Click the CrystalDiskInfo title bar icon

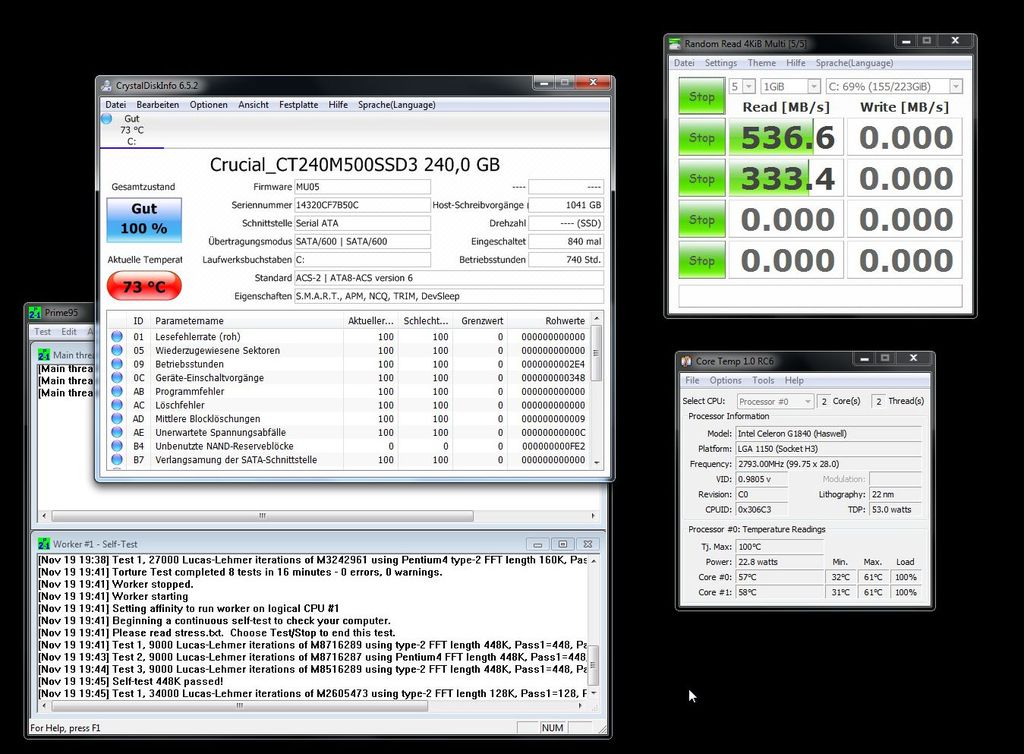tap(106, 86)
